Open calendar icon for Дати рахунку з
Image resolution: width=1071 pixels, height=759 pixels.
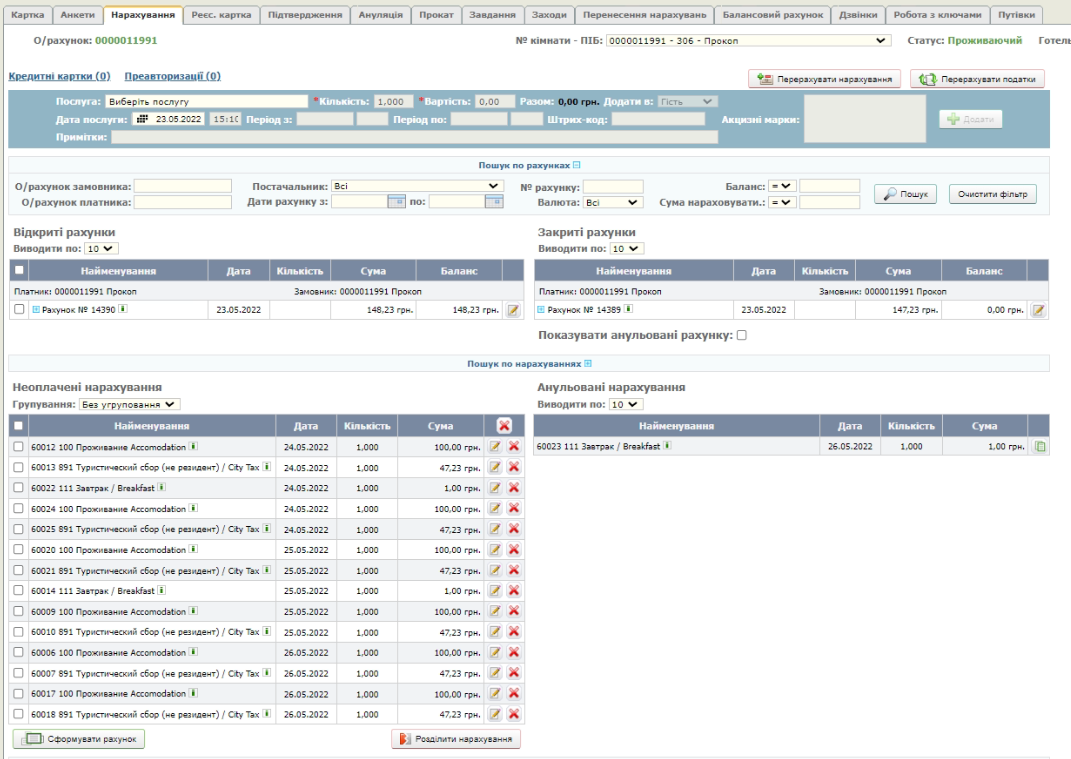point(394,202)
